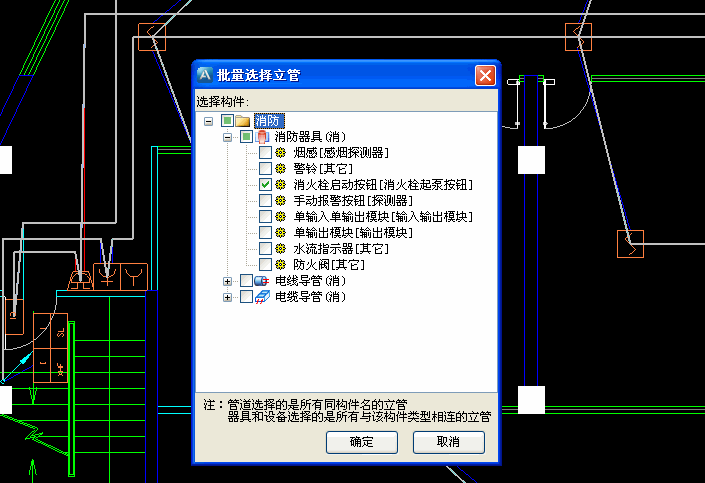
Task: Check the 水流指示器[其它] checkbox
Action: click(265, 249)
